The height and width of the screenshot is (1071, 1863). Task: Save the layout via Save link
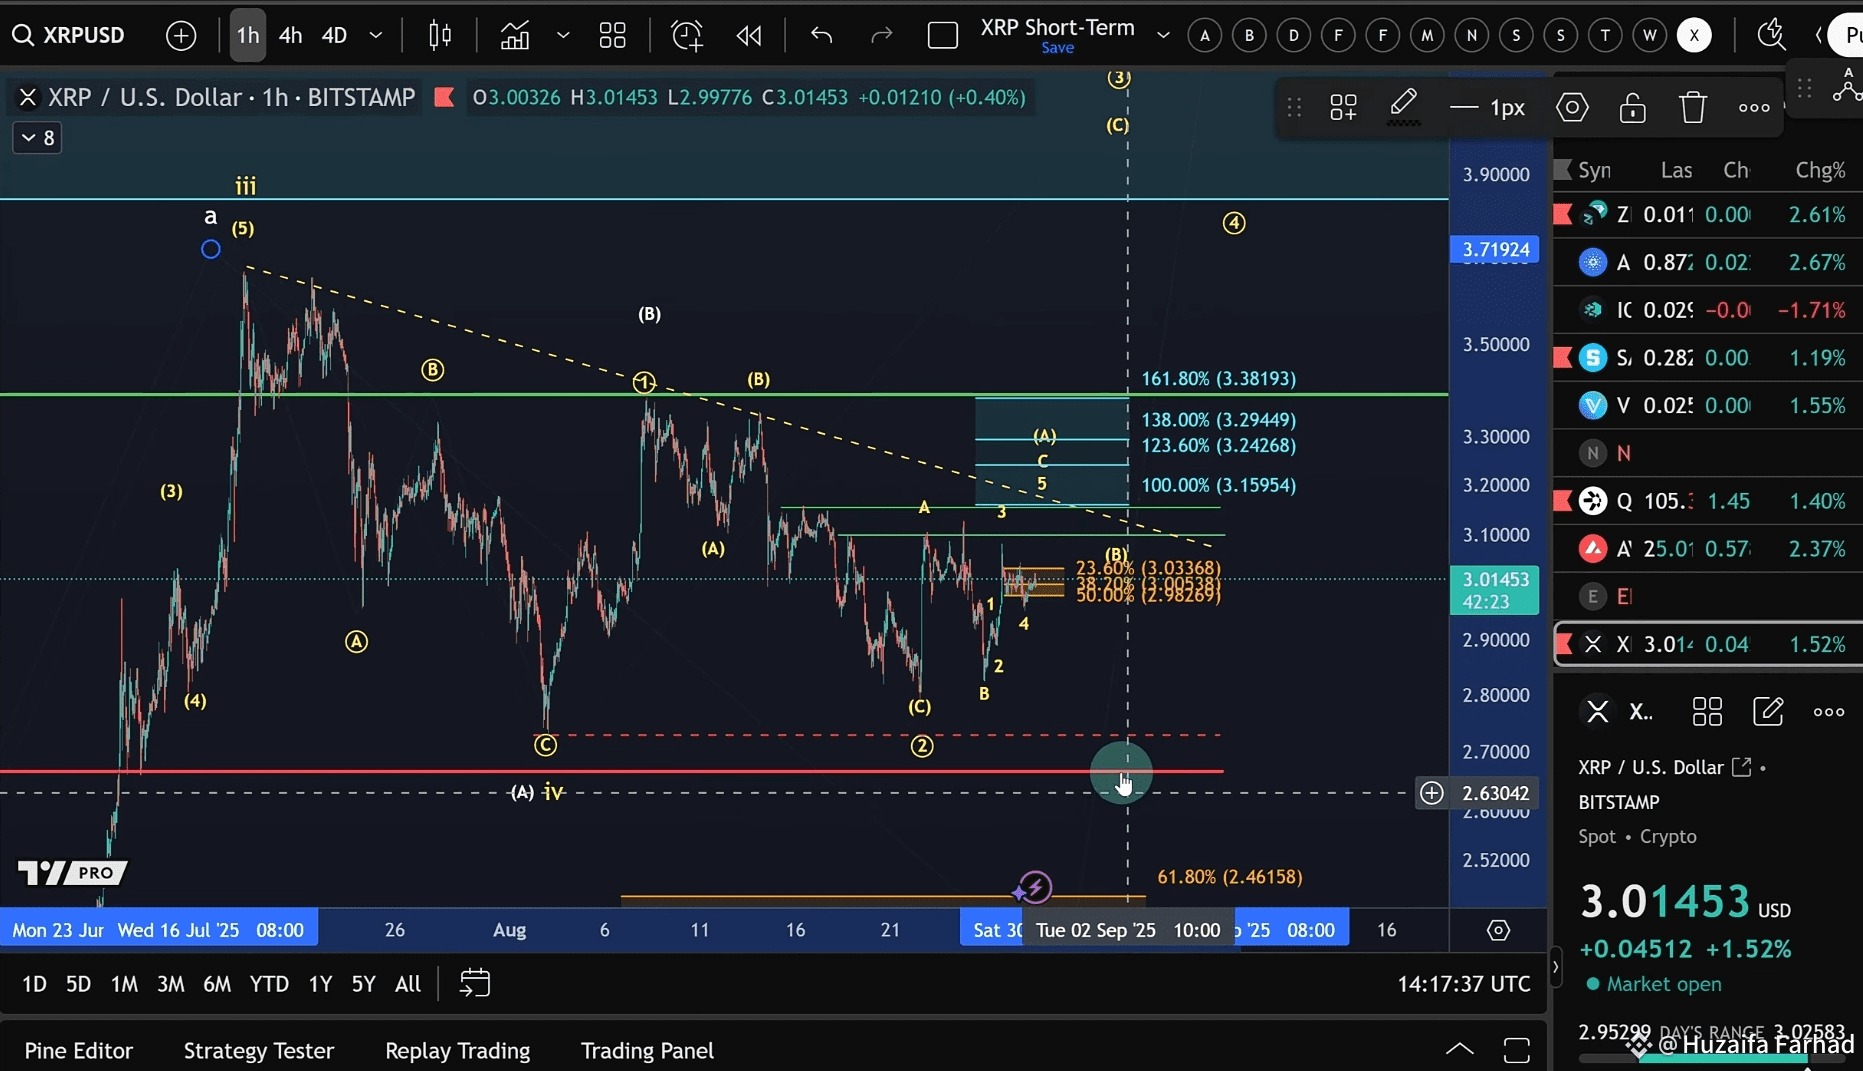pos(1057,48)
